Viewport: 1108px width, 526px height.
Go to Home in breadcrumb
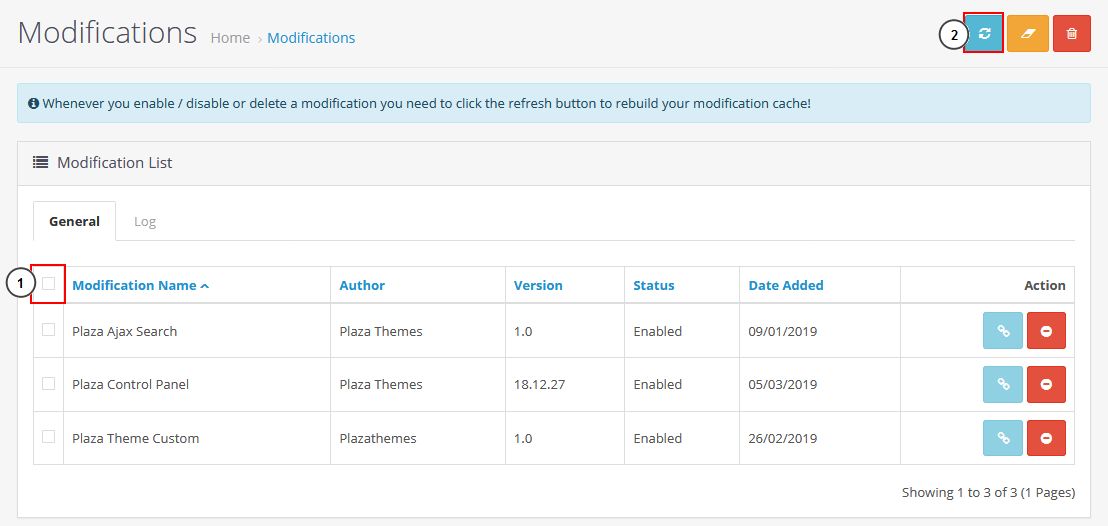coord(230,38)
